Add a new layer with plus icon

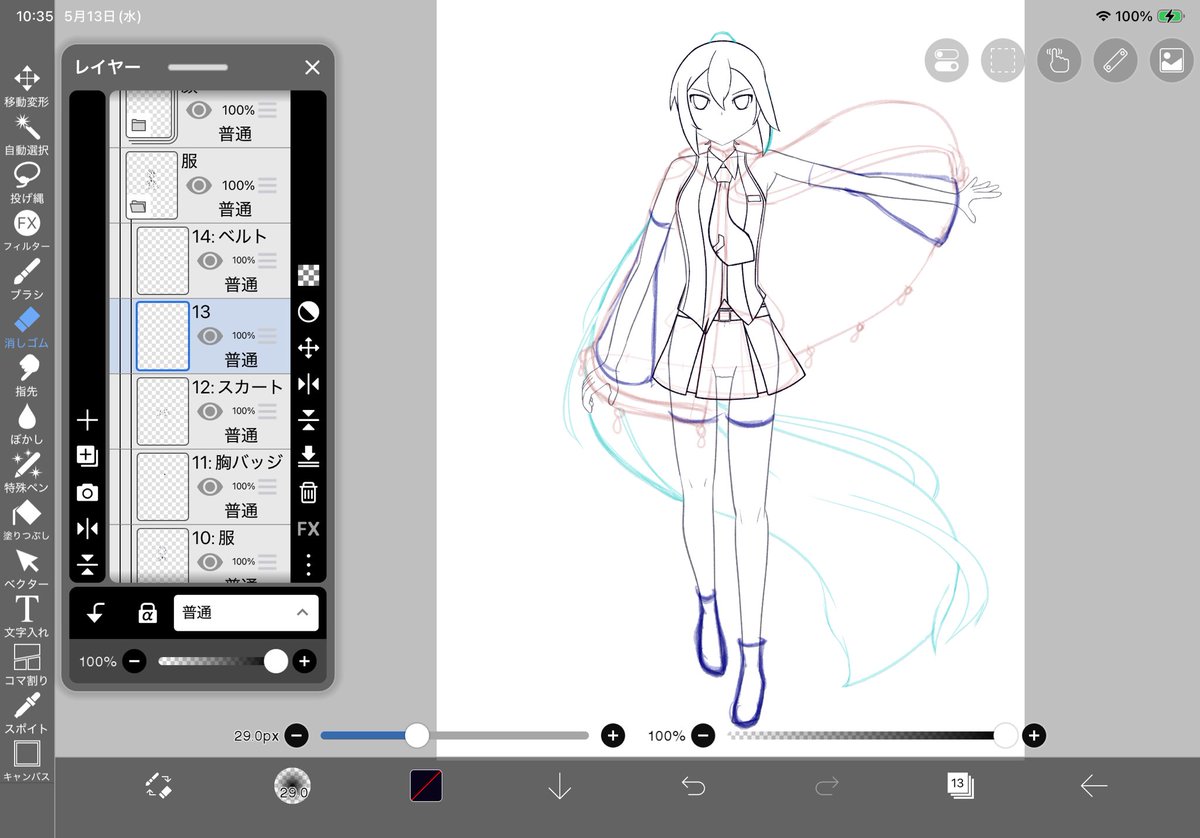pos(87,420)
